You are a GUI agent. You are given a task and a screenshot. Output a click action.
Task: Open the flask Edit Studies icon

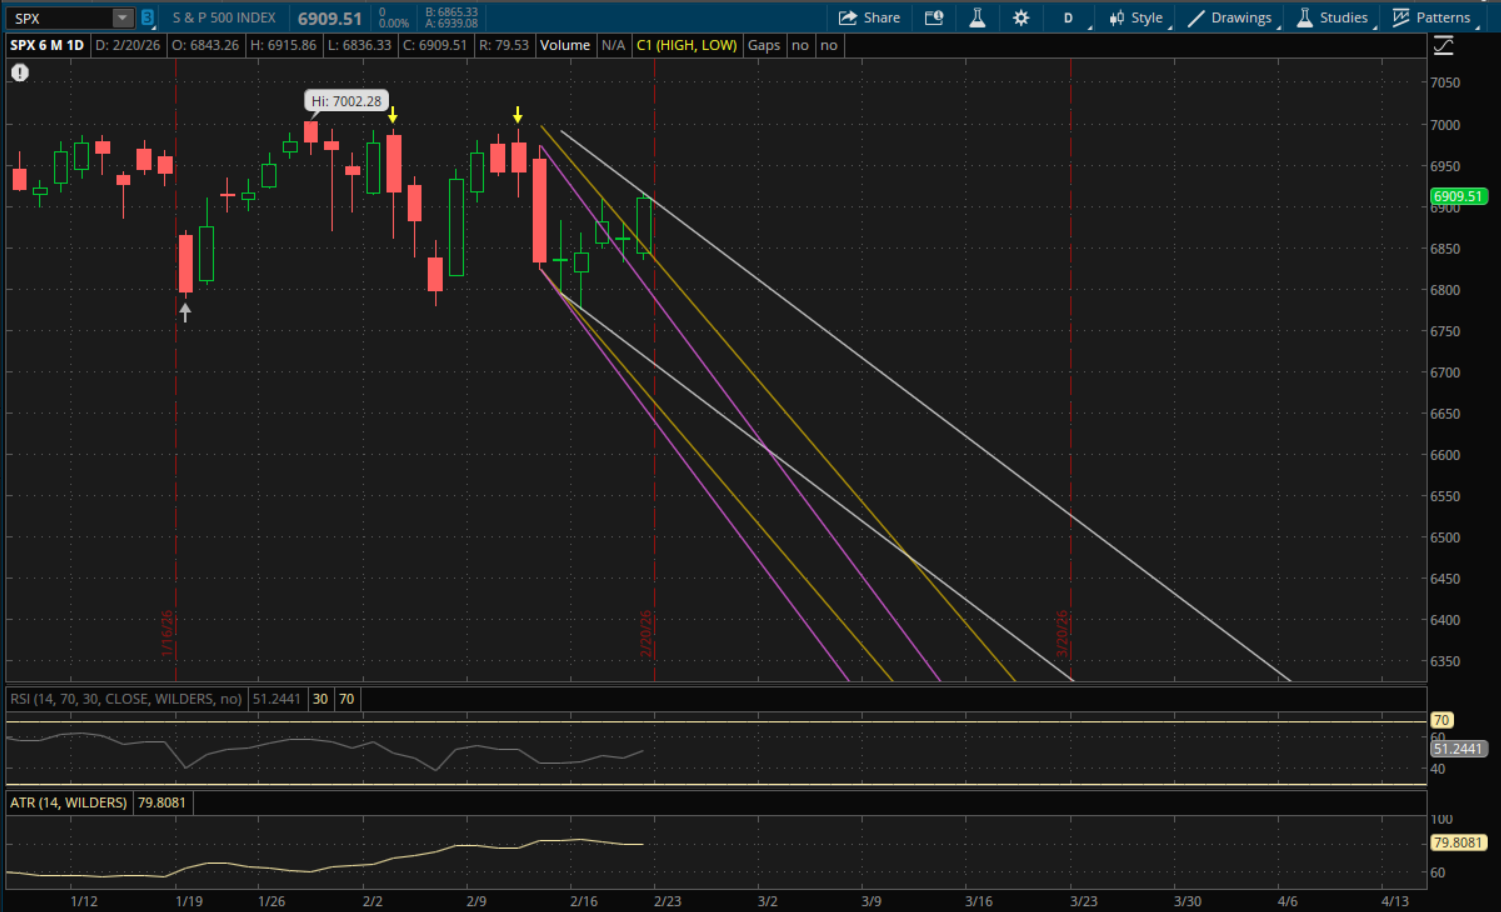click(x=977, y=18)
